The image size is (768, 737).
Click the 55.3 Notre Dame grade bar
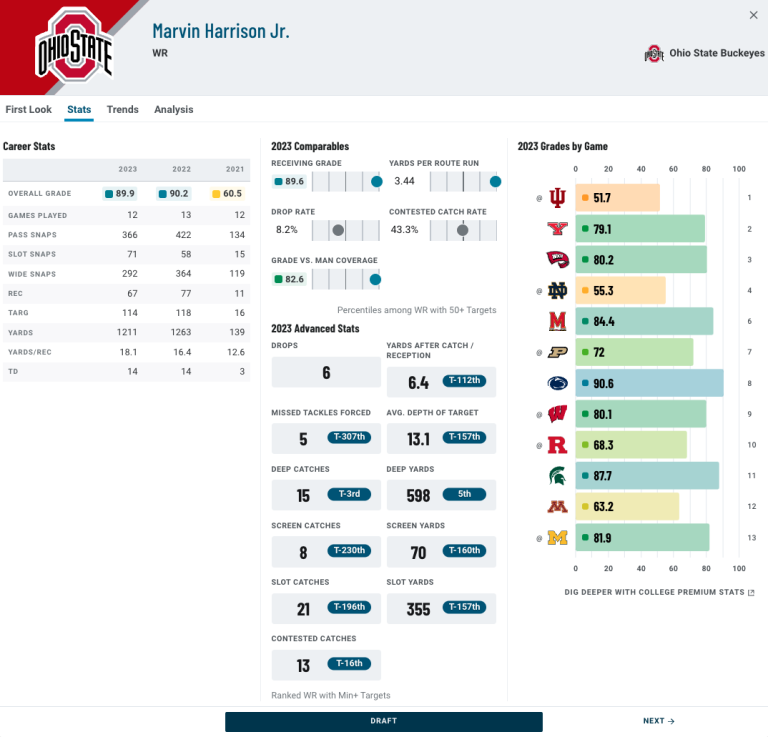coord(620,290)
